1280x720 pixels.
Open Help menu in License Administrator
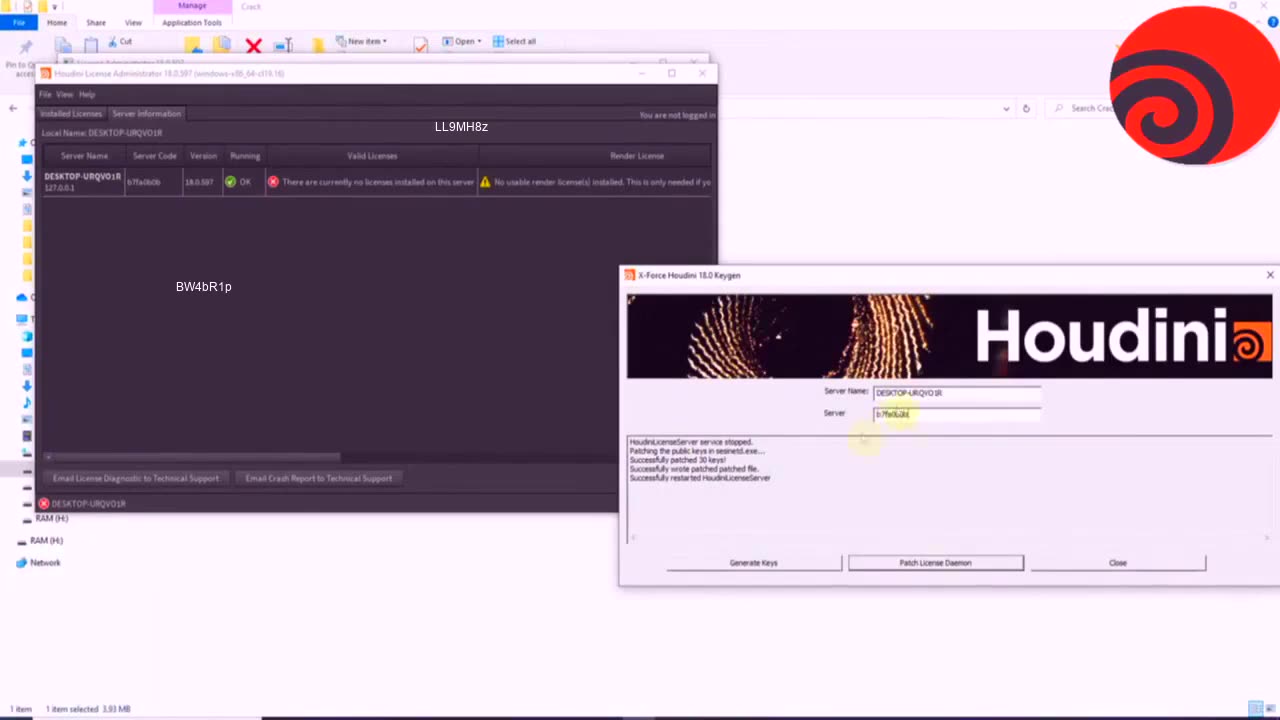[87, 94]
